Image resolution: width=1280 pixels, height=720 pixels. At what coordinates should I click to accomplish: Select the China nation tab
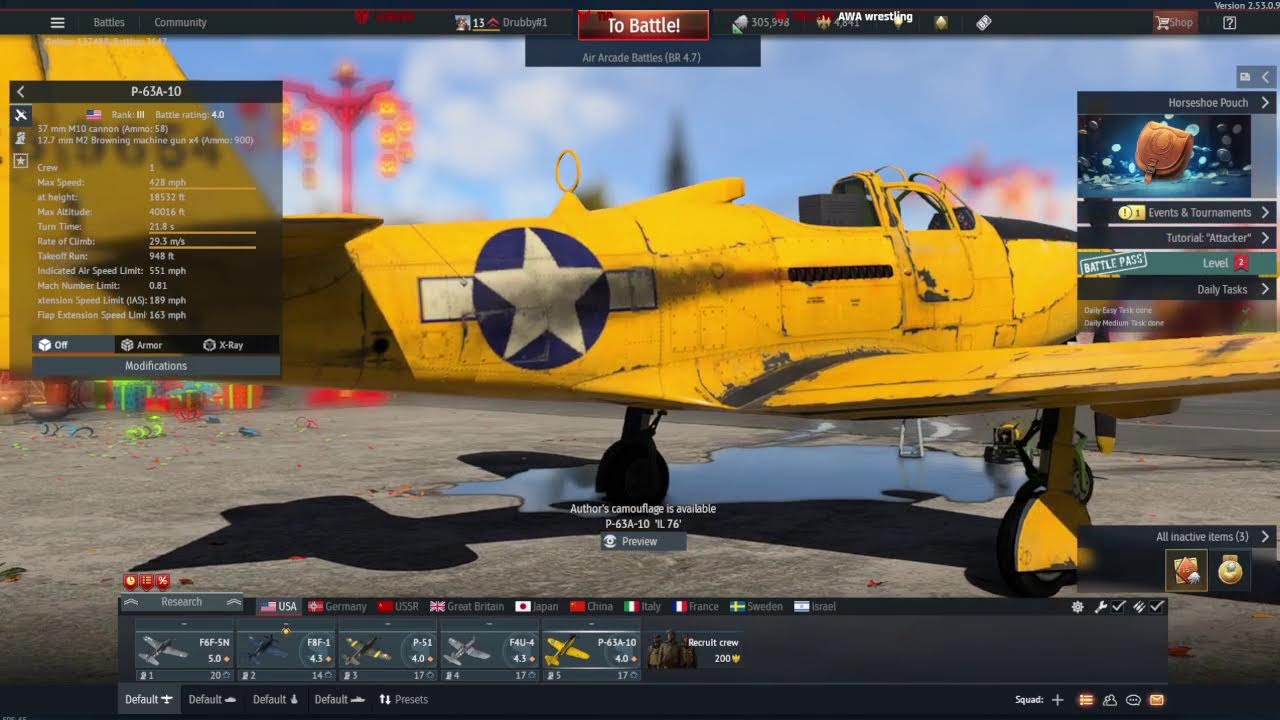coord(591,606)
